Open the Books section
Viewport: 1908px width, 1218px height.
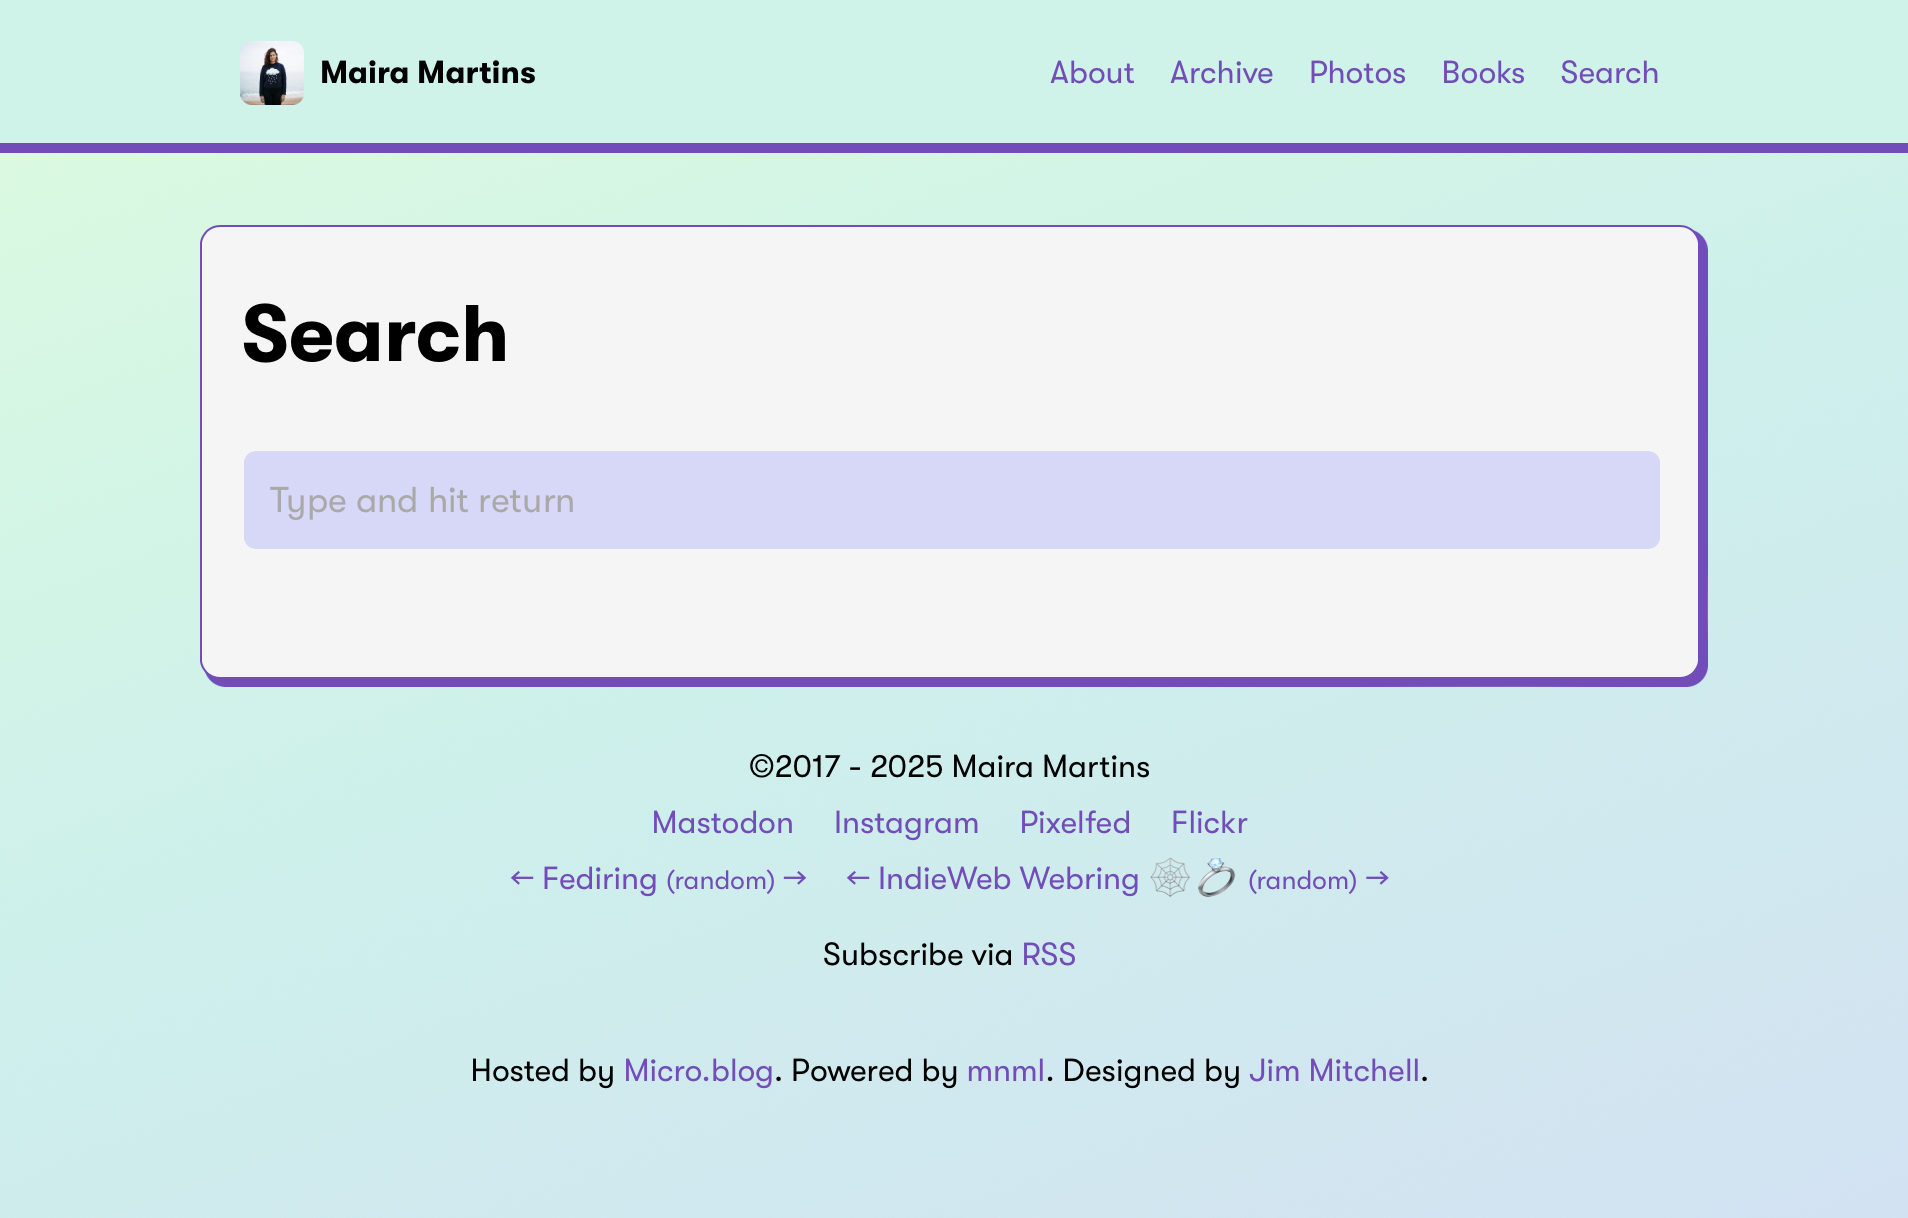click(x=1483, y=73)
